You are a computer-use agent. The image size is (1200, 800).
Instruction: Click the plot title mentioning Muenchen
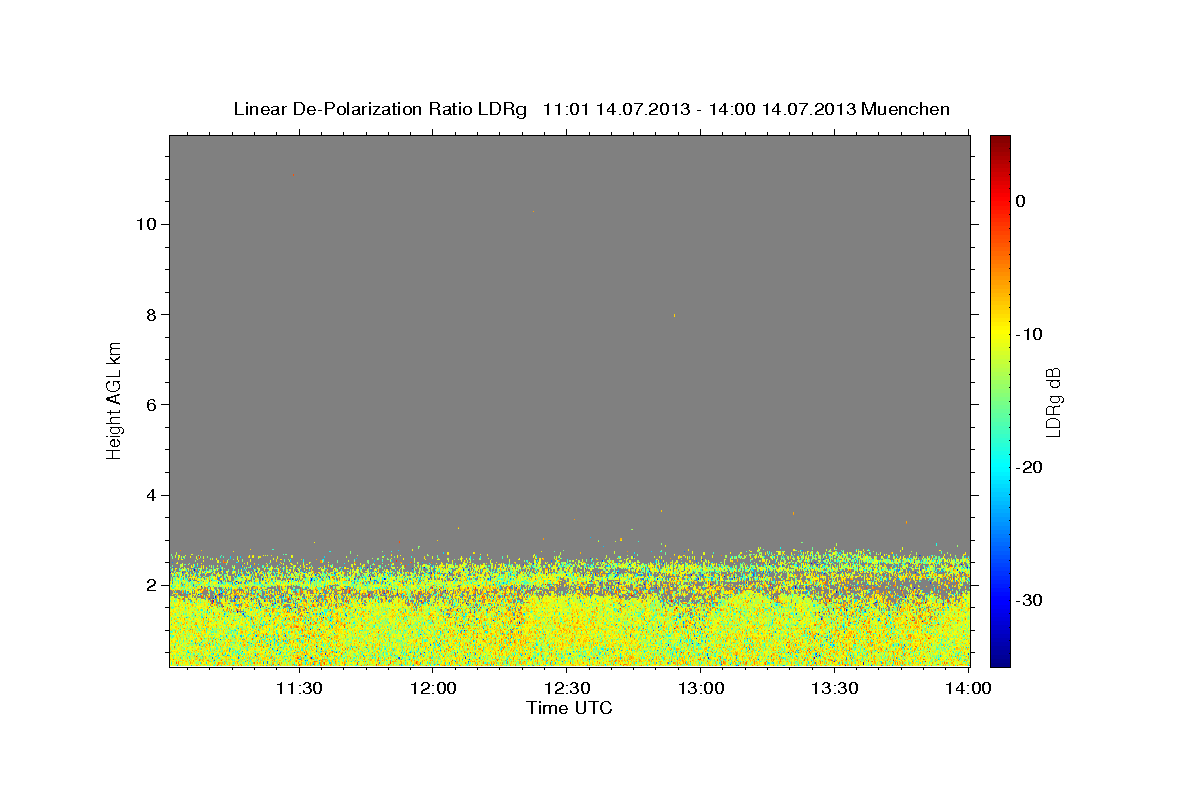[x=591, y=109]
